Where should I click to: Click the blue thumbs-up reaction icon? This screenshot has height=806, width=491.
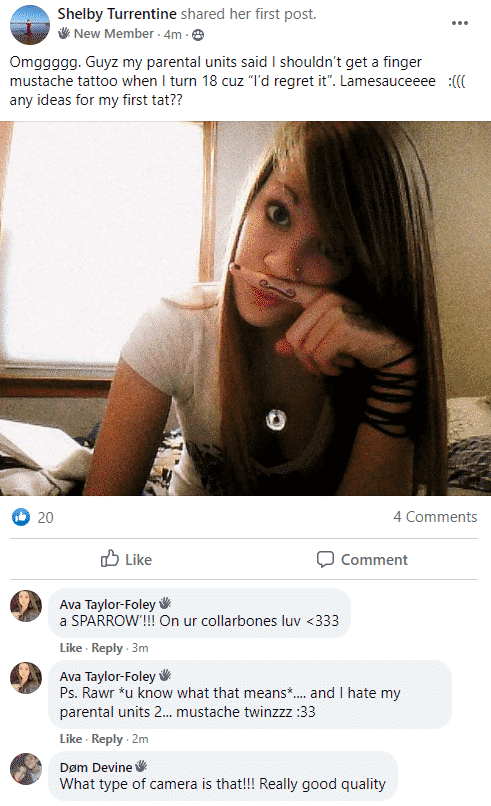click(x=21, y=517)
